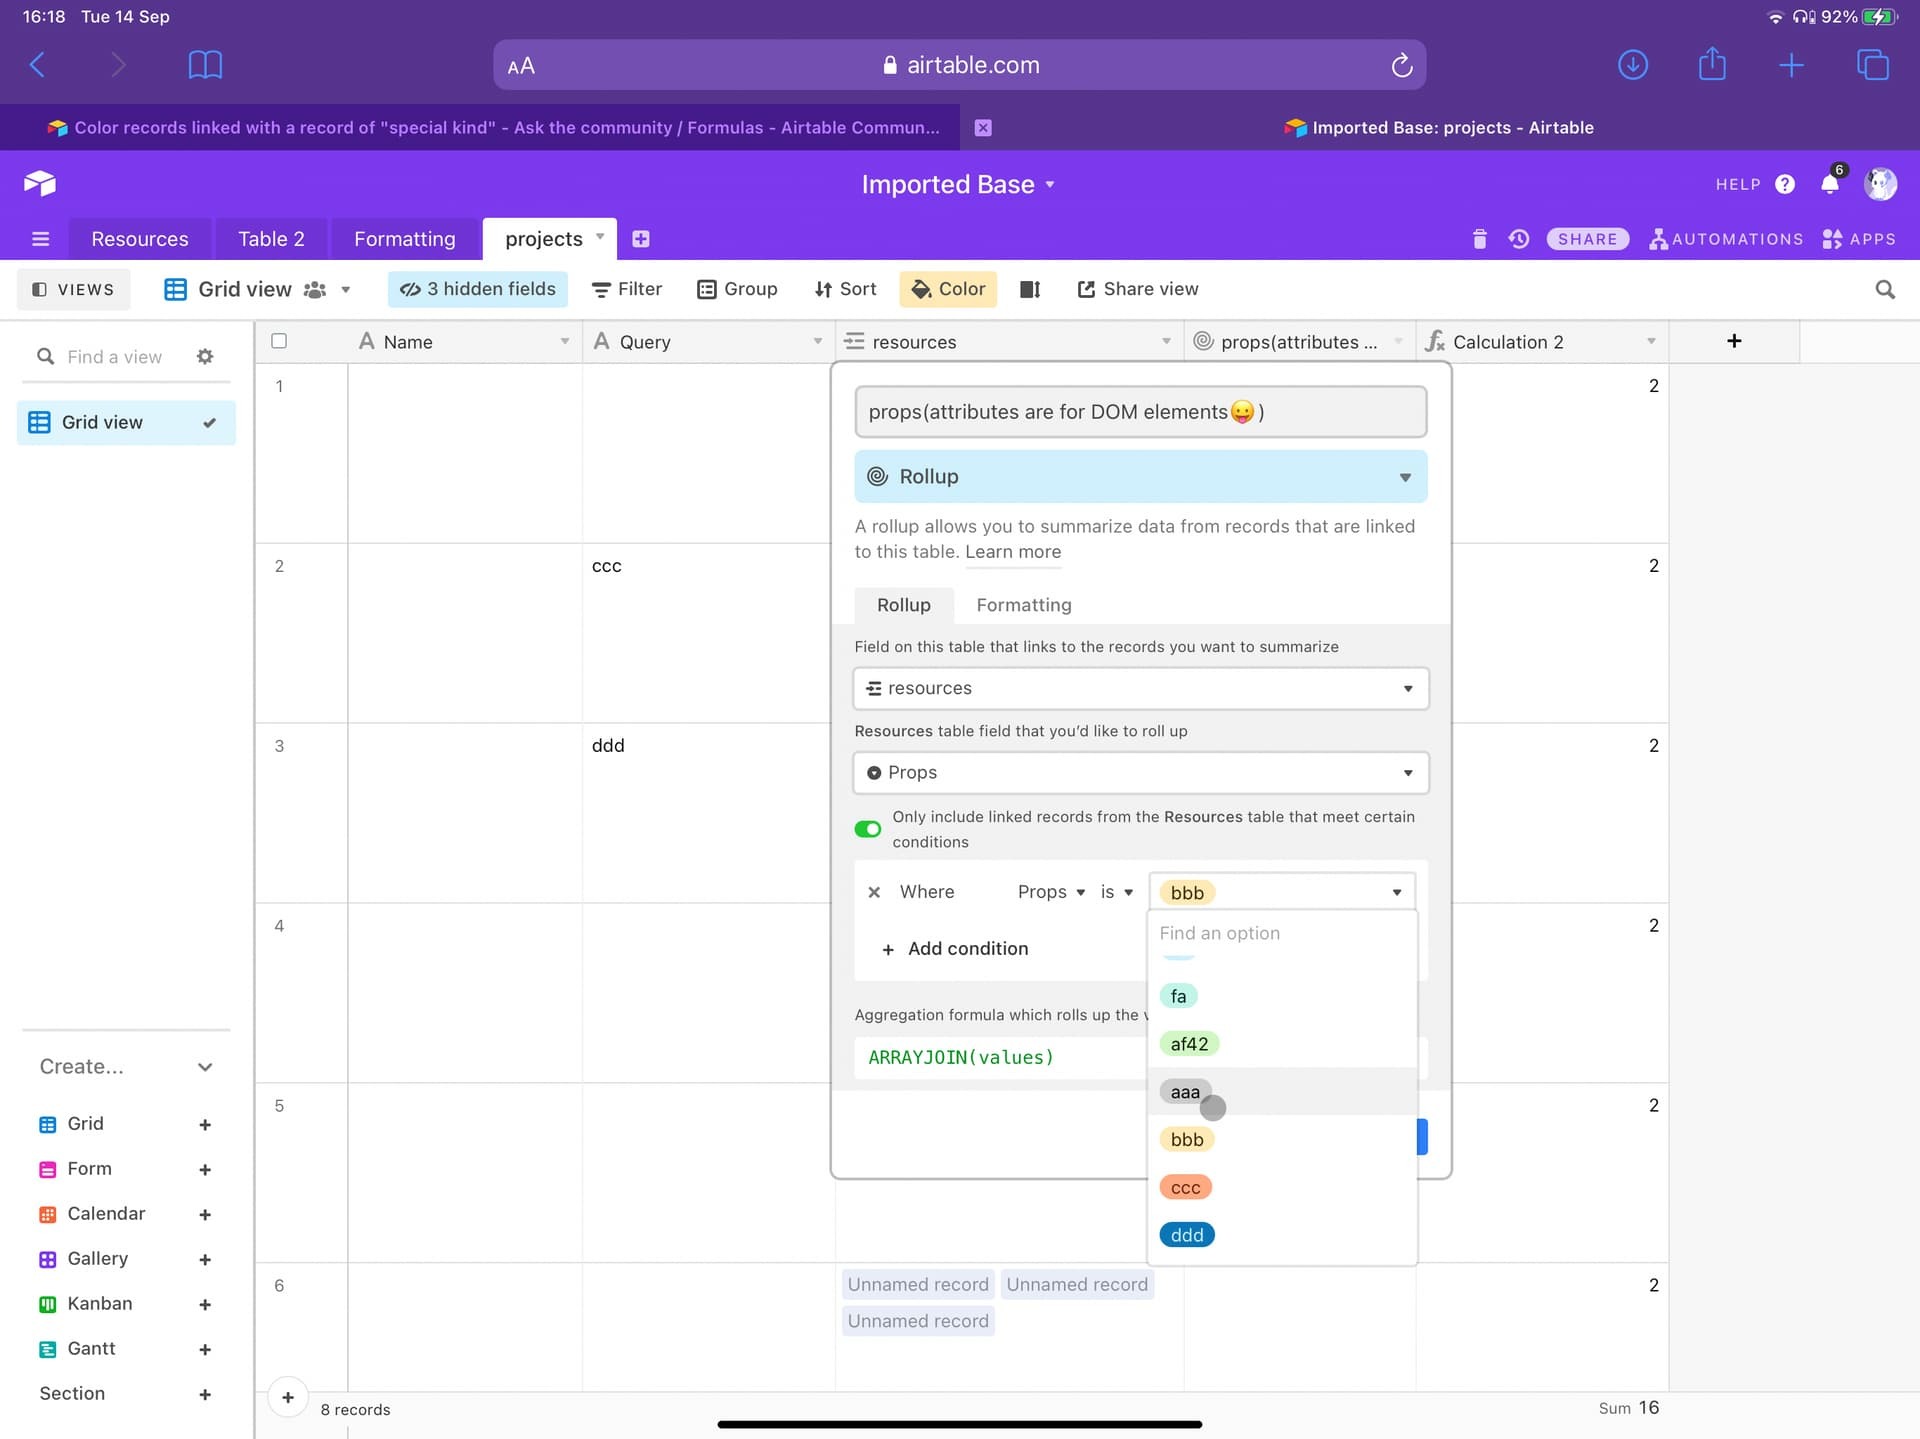Viewport: 1920px width, 1439px height.
Task: Toggle the linked records conditions switch
Action: point(868,829)
